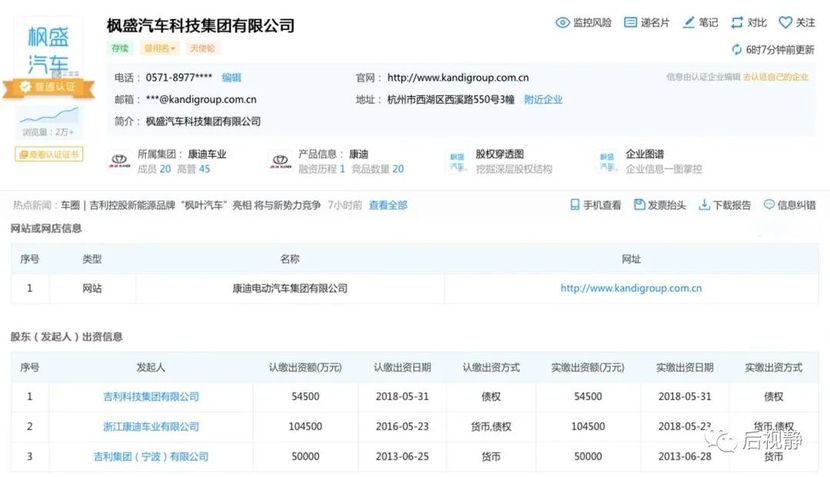Click the 手机查看 phone icon
The height and width of the screenshot is (477, 830).
pos(574,205)
